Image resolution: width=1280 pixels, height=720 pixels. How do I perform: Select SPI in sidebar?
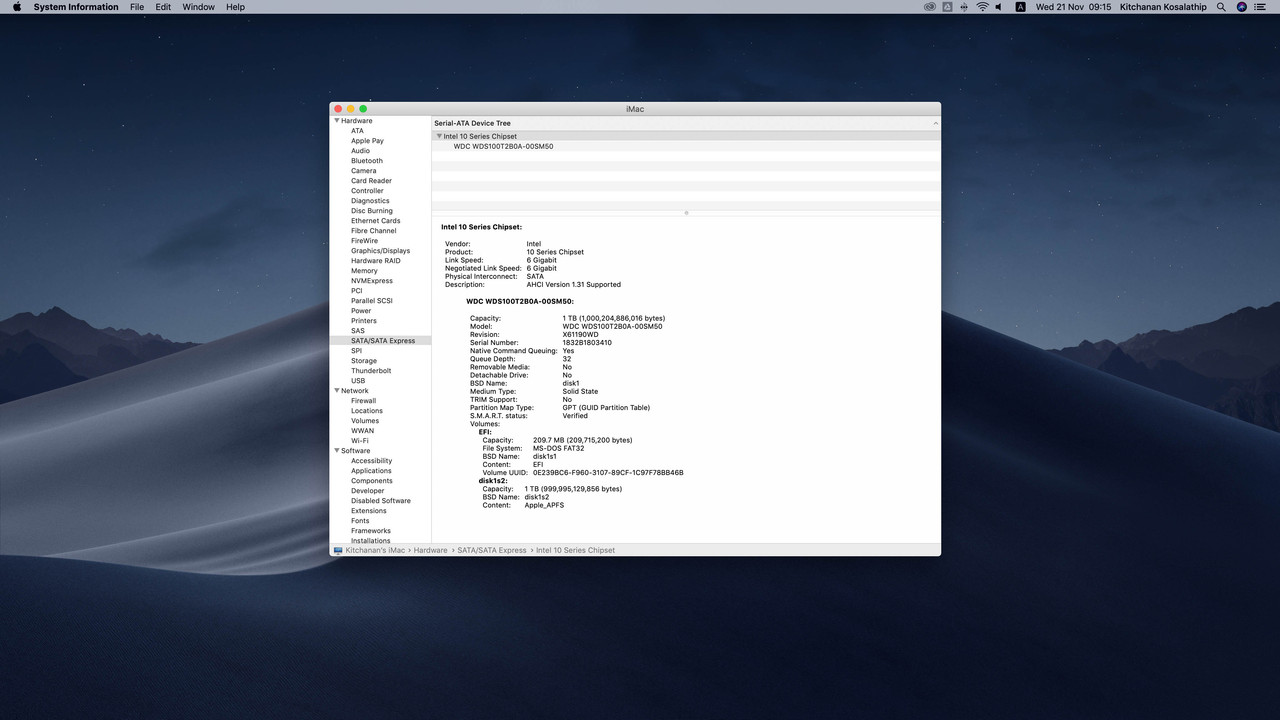pyautogui.click(x=356, y=351)
